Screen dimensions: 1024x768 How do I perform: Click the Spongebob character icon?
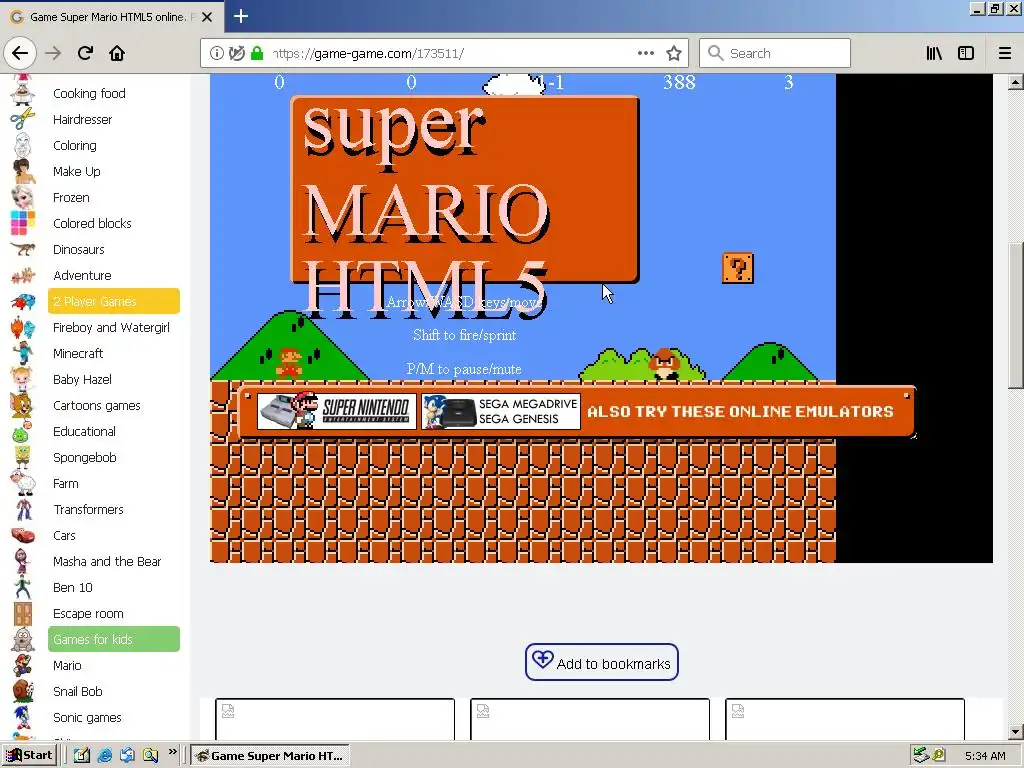[22, 457]
